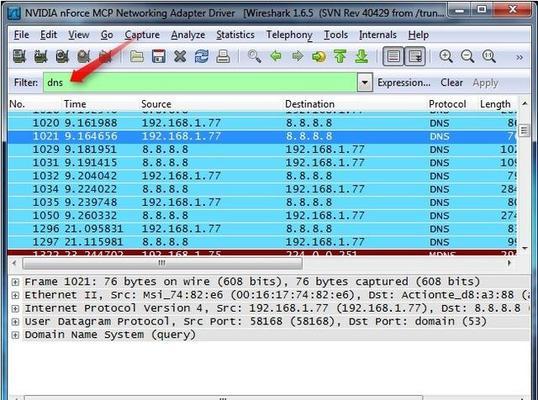Close this capture file X icon
This screenshot has width=538, height=400.
pos(180,56)
